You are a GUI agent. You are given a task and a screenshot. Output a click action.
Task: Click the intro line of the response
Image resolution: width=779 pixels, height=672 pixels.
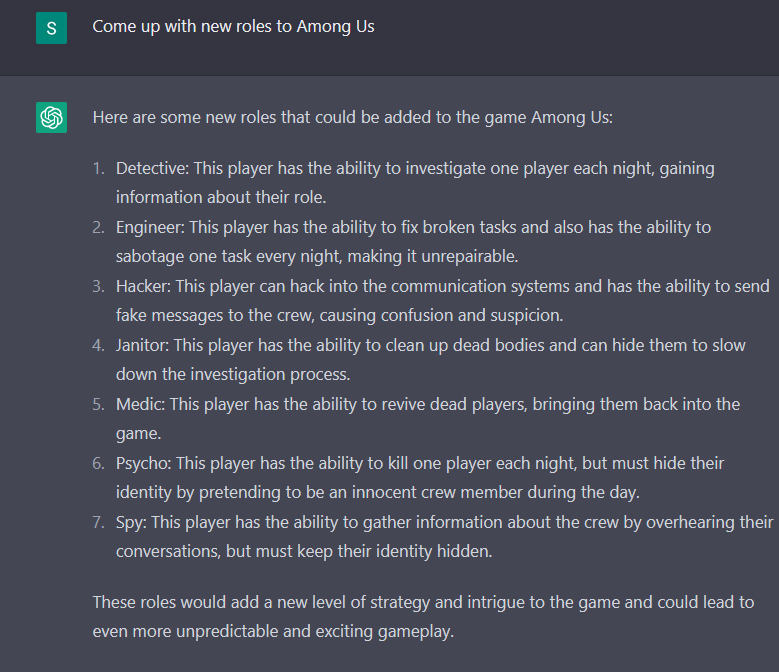coord(353,118)
